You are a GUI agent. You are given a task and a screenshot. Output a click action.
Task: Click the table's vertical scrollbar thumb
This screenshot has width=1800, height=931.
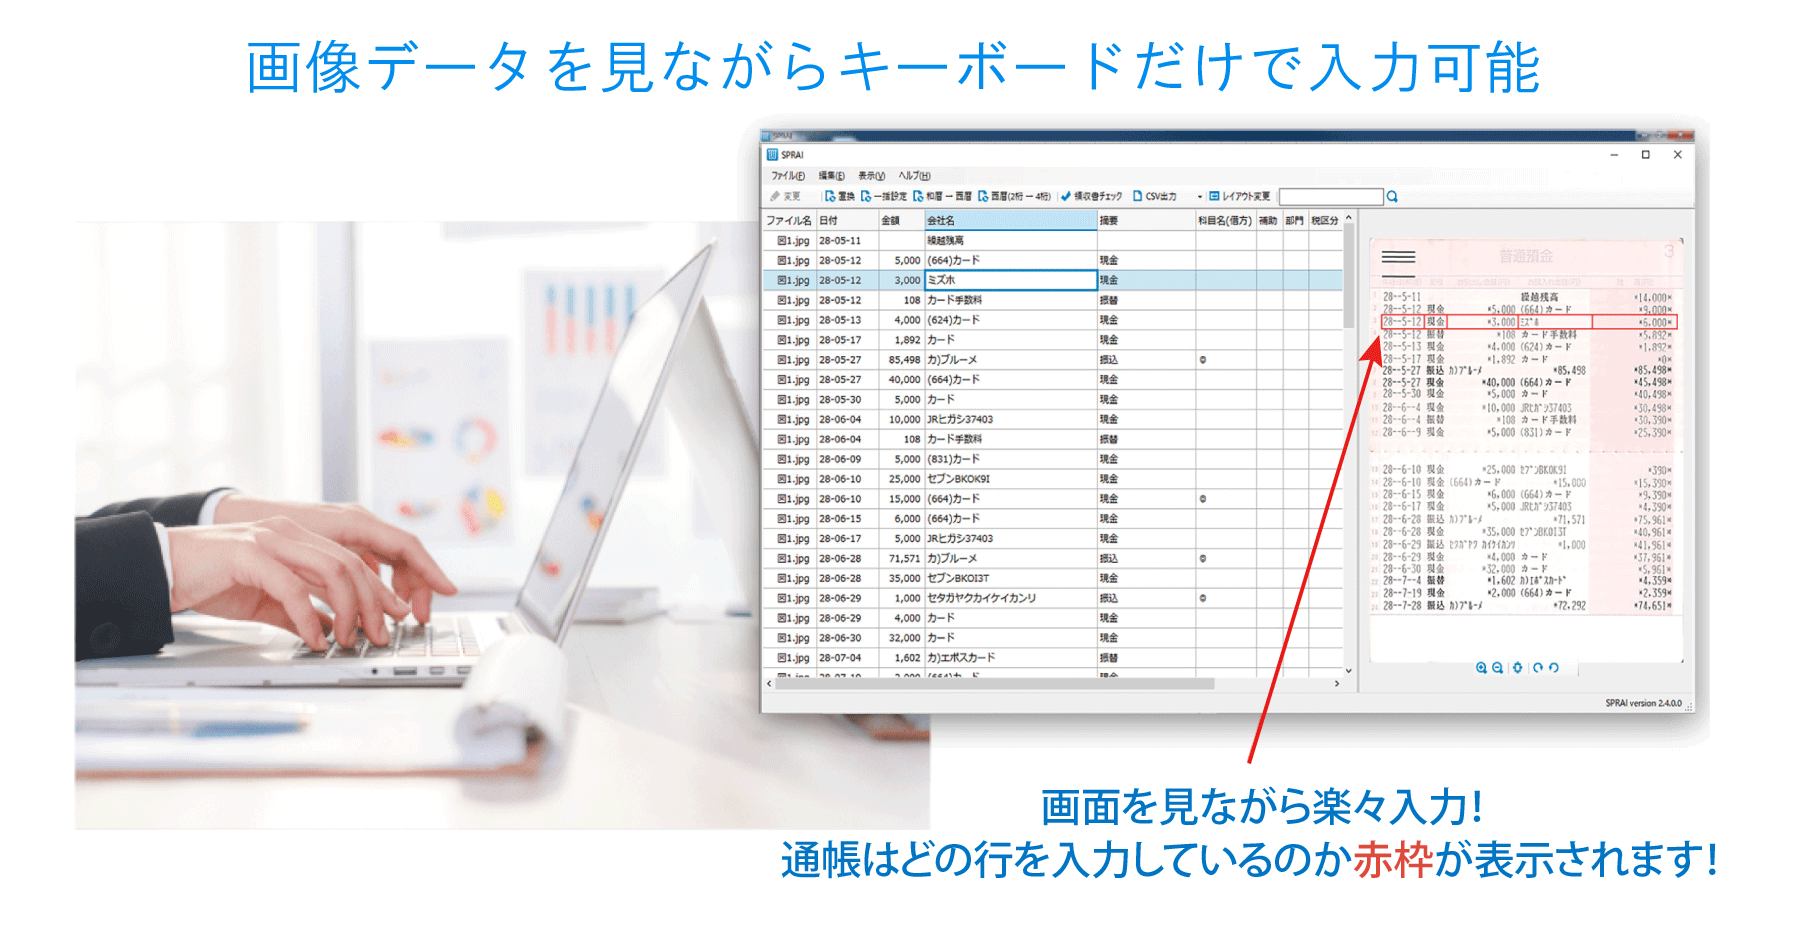[x=1348, y=275]
